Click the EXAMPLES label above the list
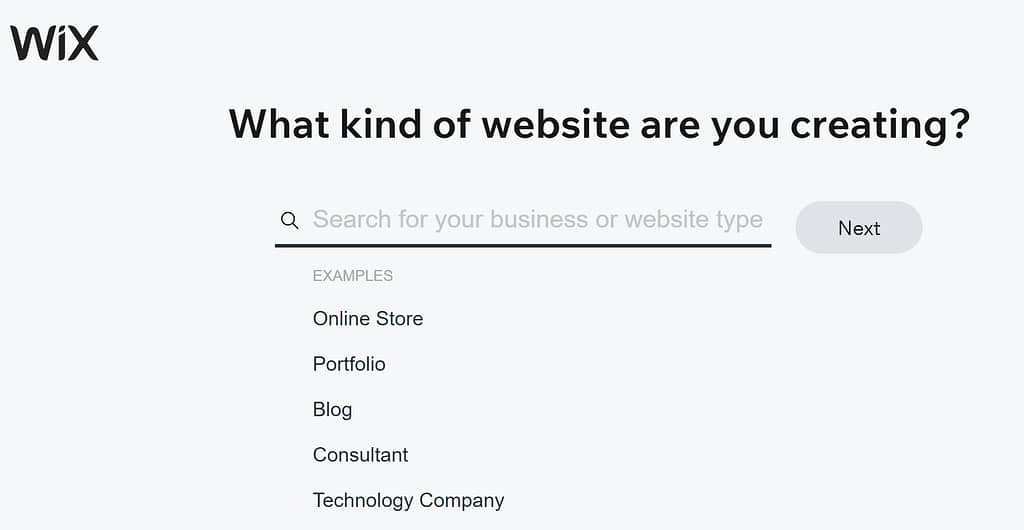The image size is (1024, 530). pyautogui.click(x=353, y=276)
